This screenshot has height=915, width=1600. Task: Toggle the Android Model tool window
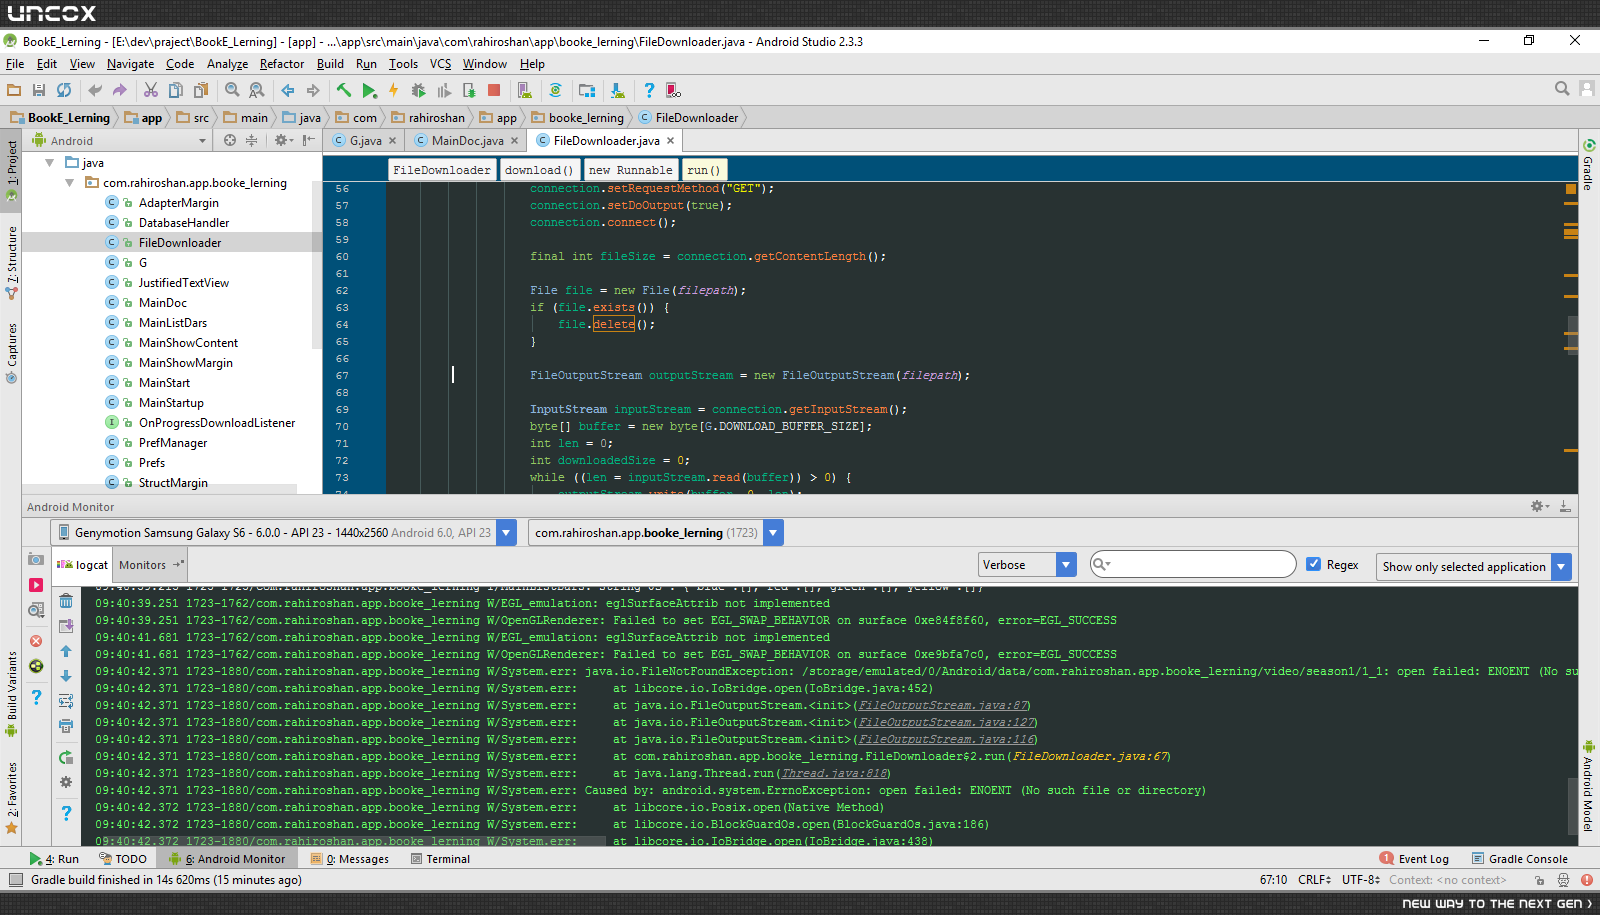pyautogui.click(x=1588, y=786)
